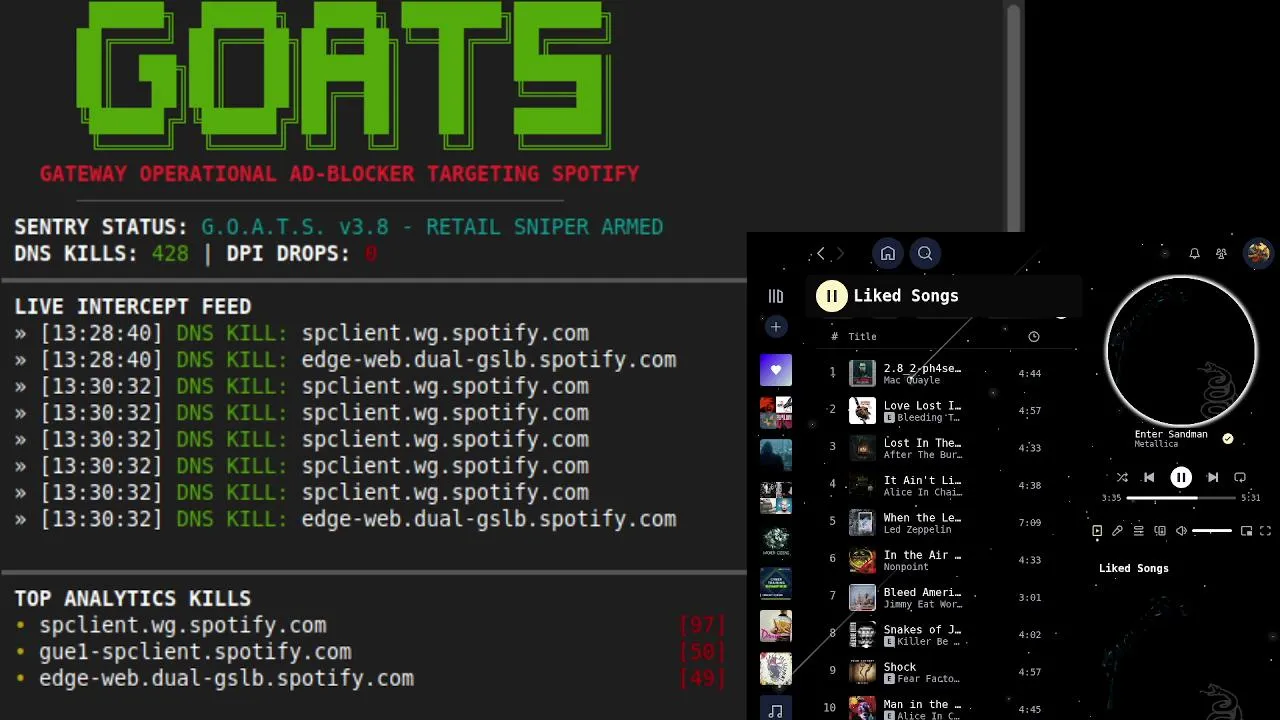Mute volume via the speaker icon
Screen dimensions: 1280x720
tap(1181, 531)
